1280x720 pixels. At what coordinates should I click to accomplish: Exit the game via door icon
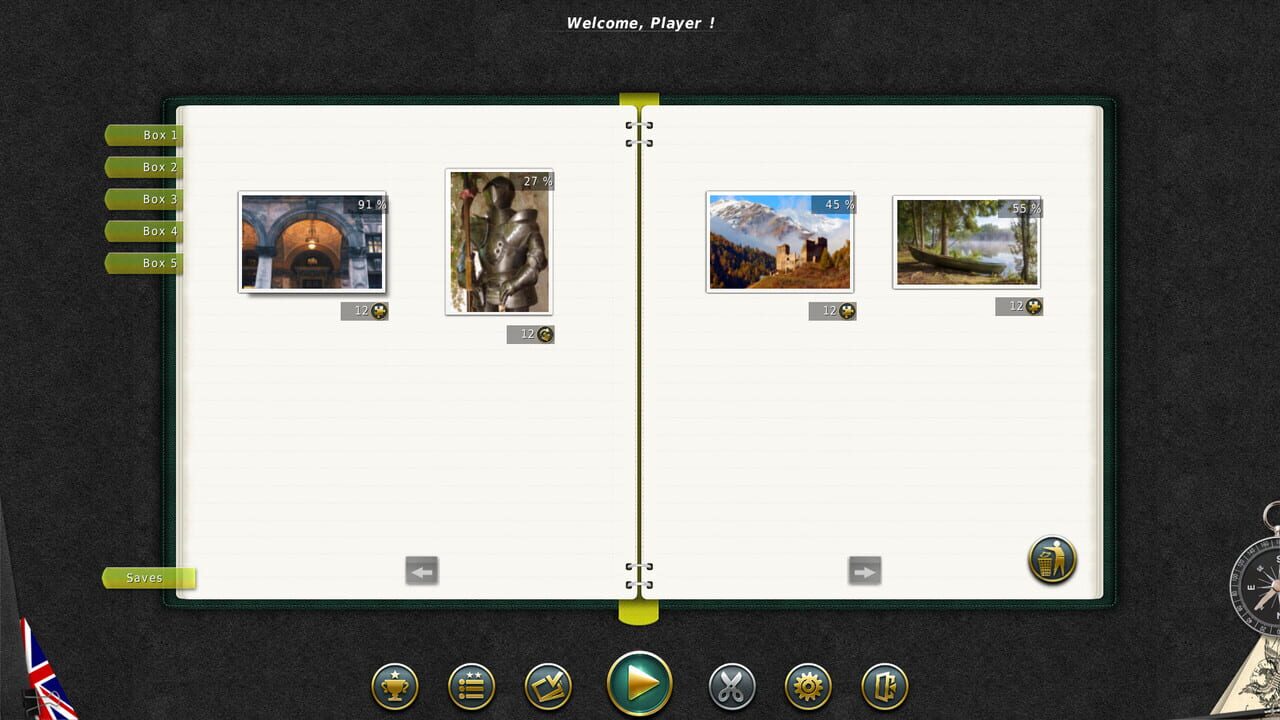[x=885, y=686]
